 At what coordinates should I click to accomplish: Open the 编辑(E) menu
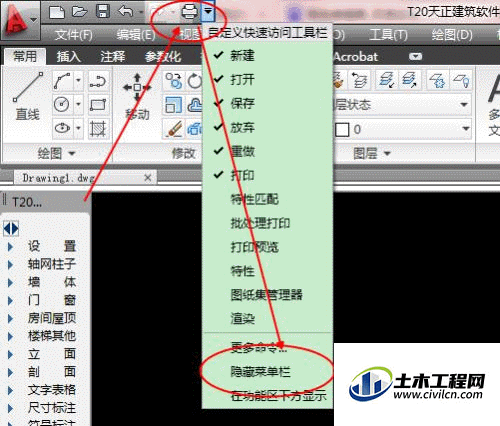[x=136, y=35]
